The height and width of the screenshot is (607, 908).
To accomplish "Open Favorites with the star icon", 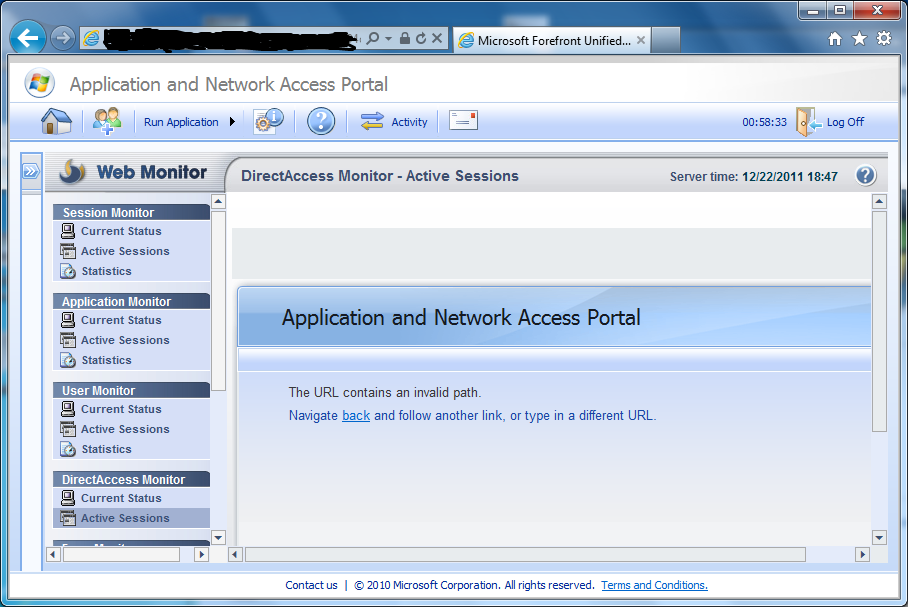I will (859, 39).
